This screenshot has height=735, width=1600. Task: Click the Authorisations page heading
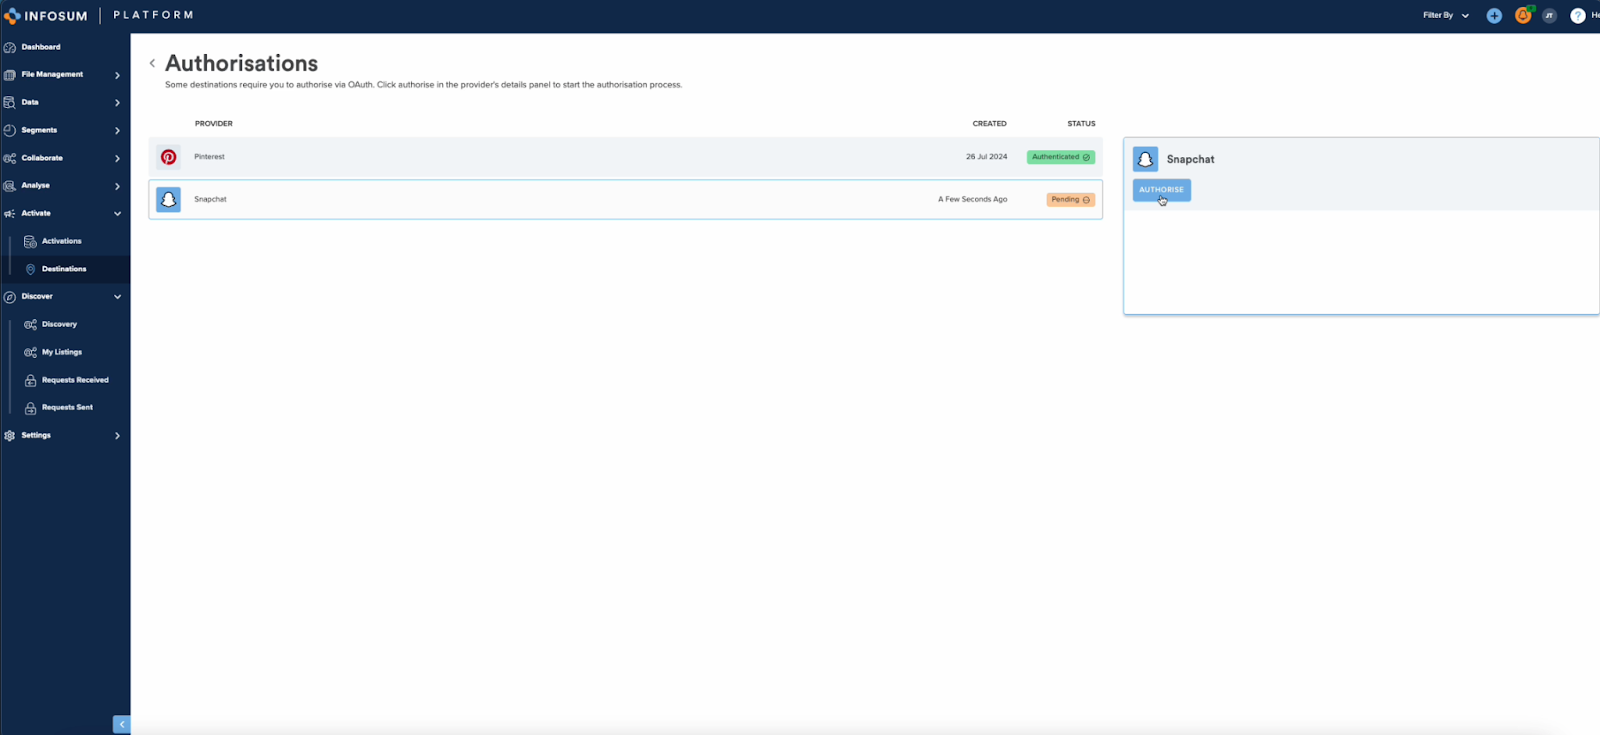click(242, 63)
